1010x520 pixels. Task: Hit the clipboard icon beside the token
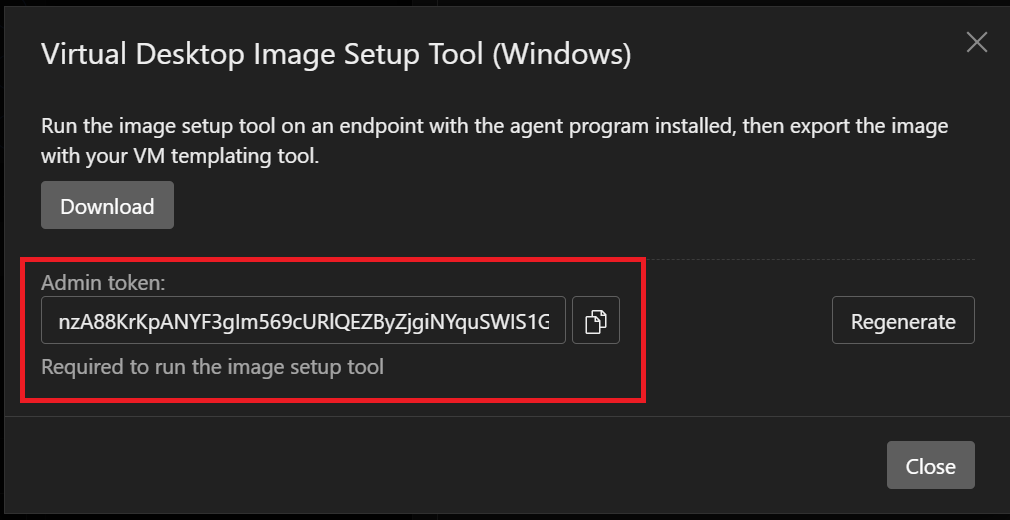click(x=596, y=321)
